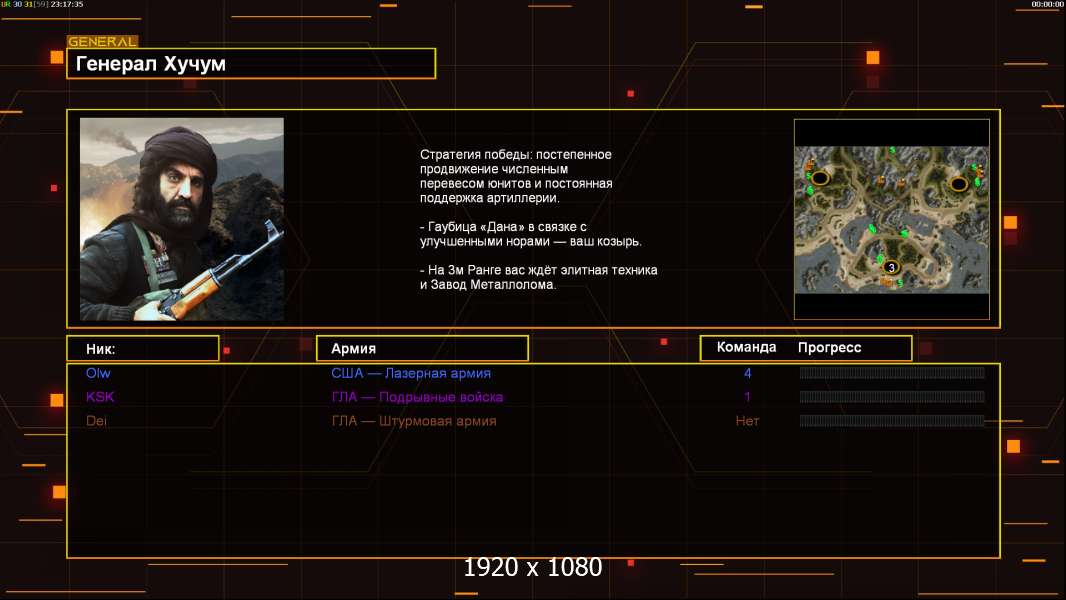Screen dimensions: 1066x600
Task: Click team number '1' in KSK's row
Action: [747, 397]
